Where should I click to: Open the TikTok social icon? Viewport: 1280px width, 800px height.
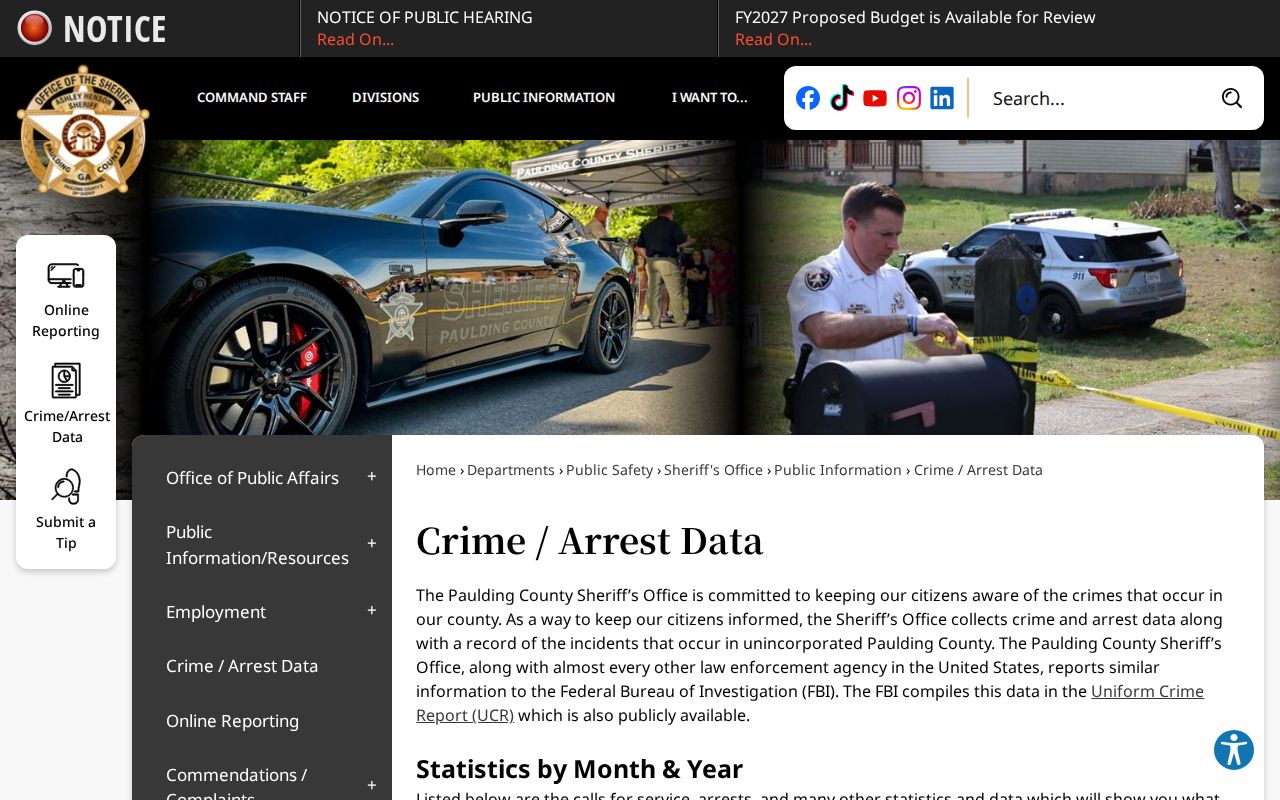pyautogui.click(x=842, y=98)
